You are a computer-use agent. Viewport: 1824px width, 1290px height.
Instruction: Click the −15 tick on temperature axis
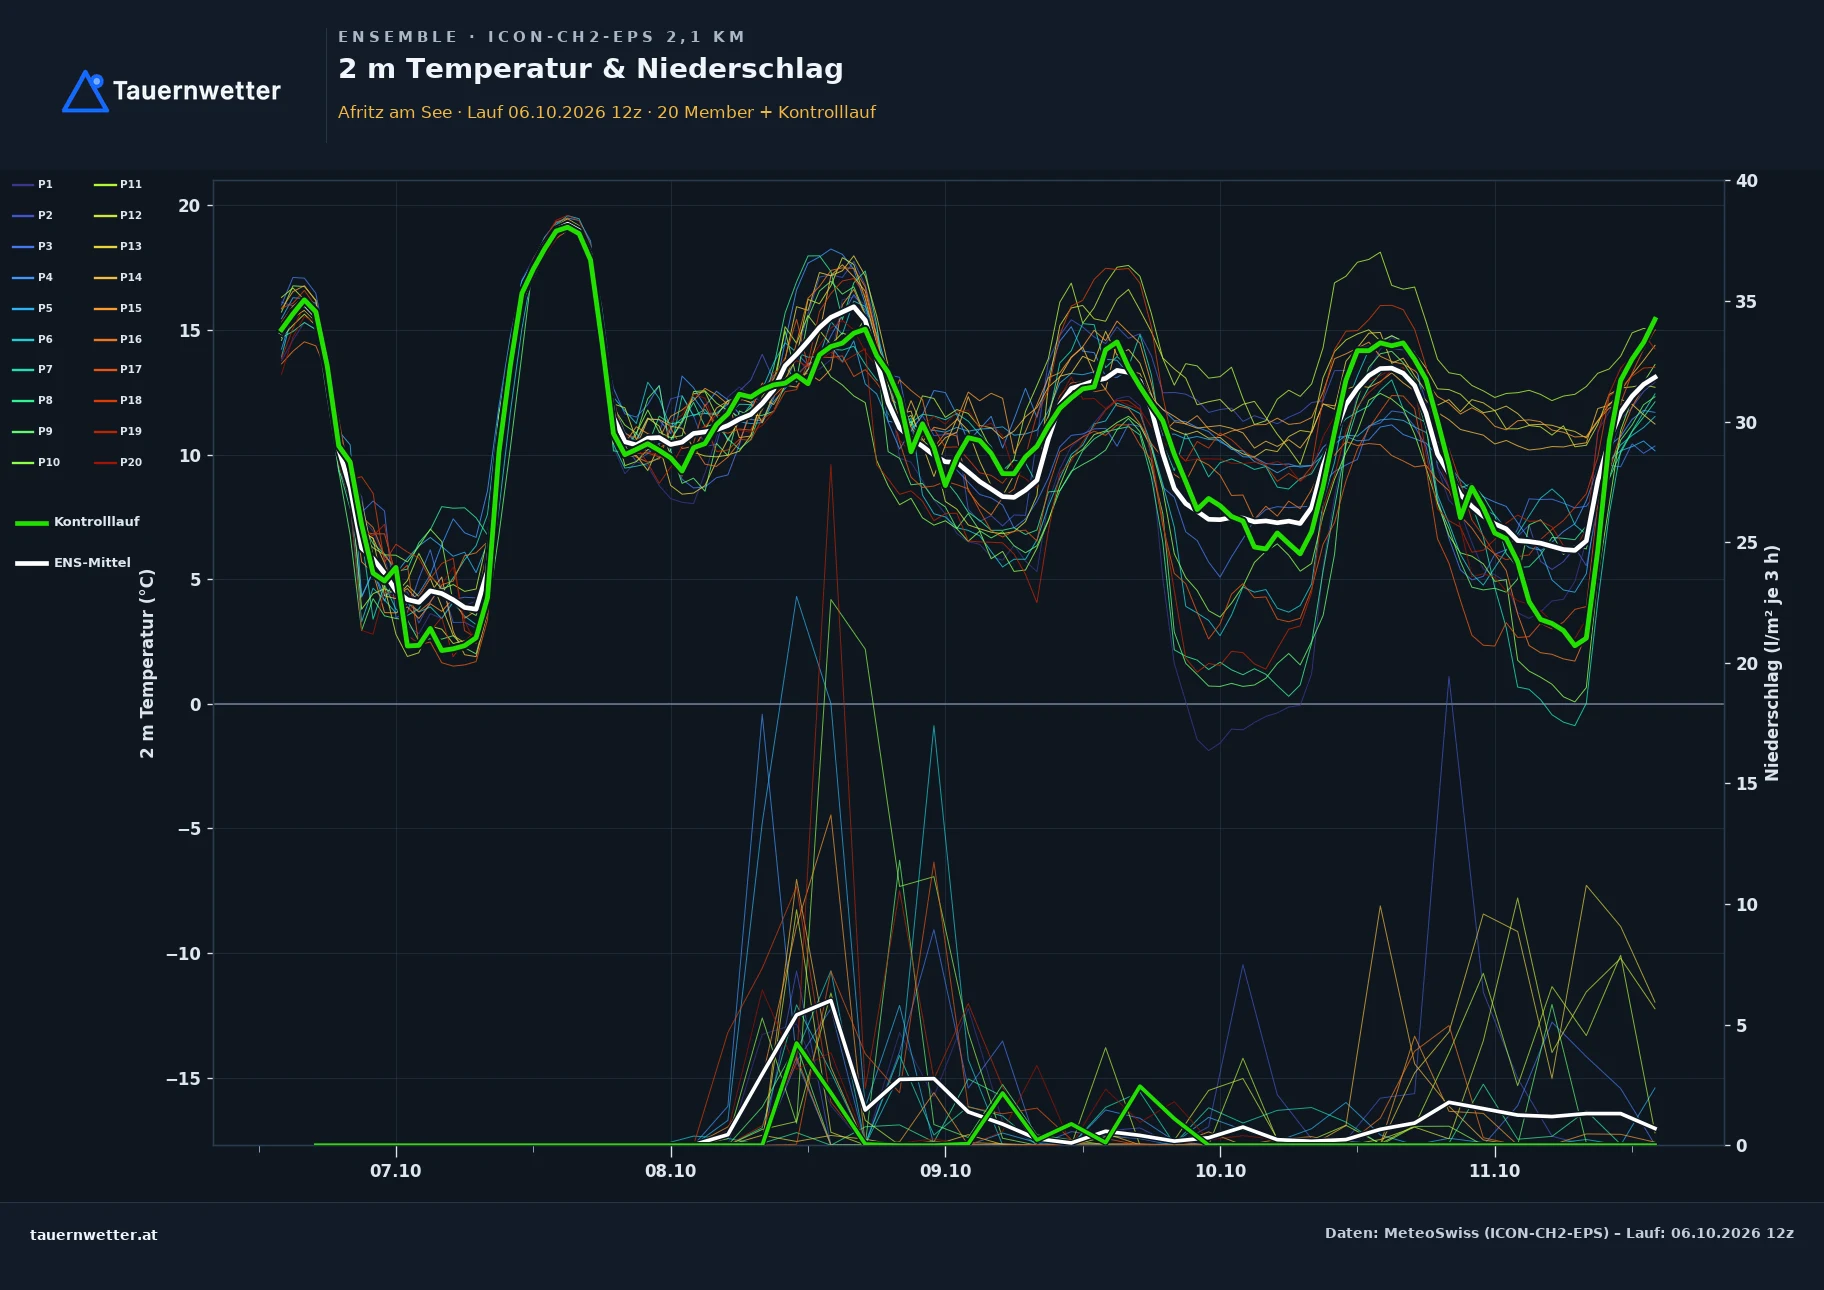pyautogui.click(x=183, y=1079)
